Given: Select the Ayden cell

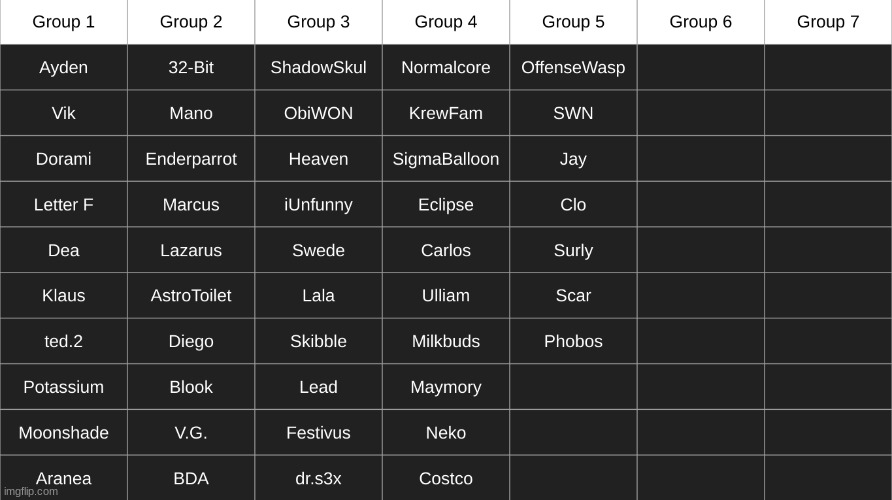Looking at the screenshot, I should coord(63,68).
